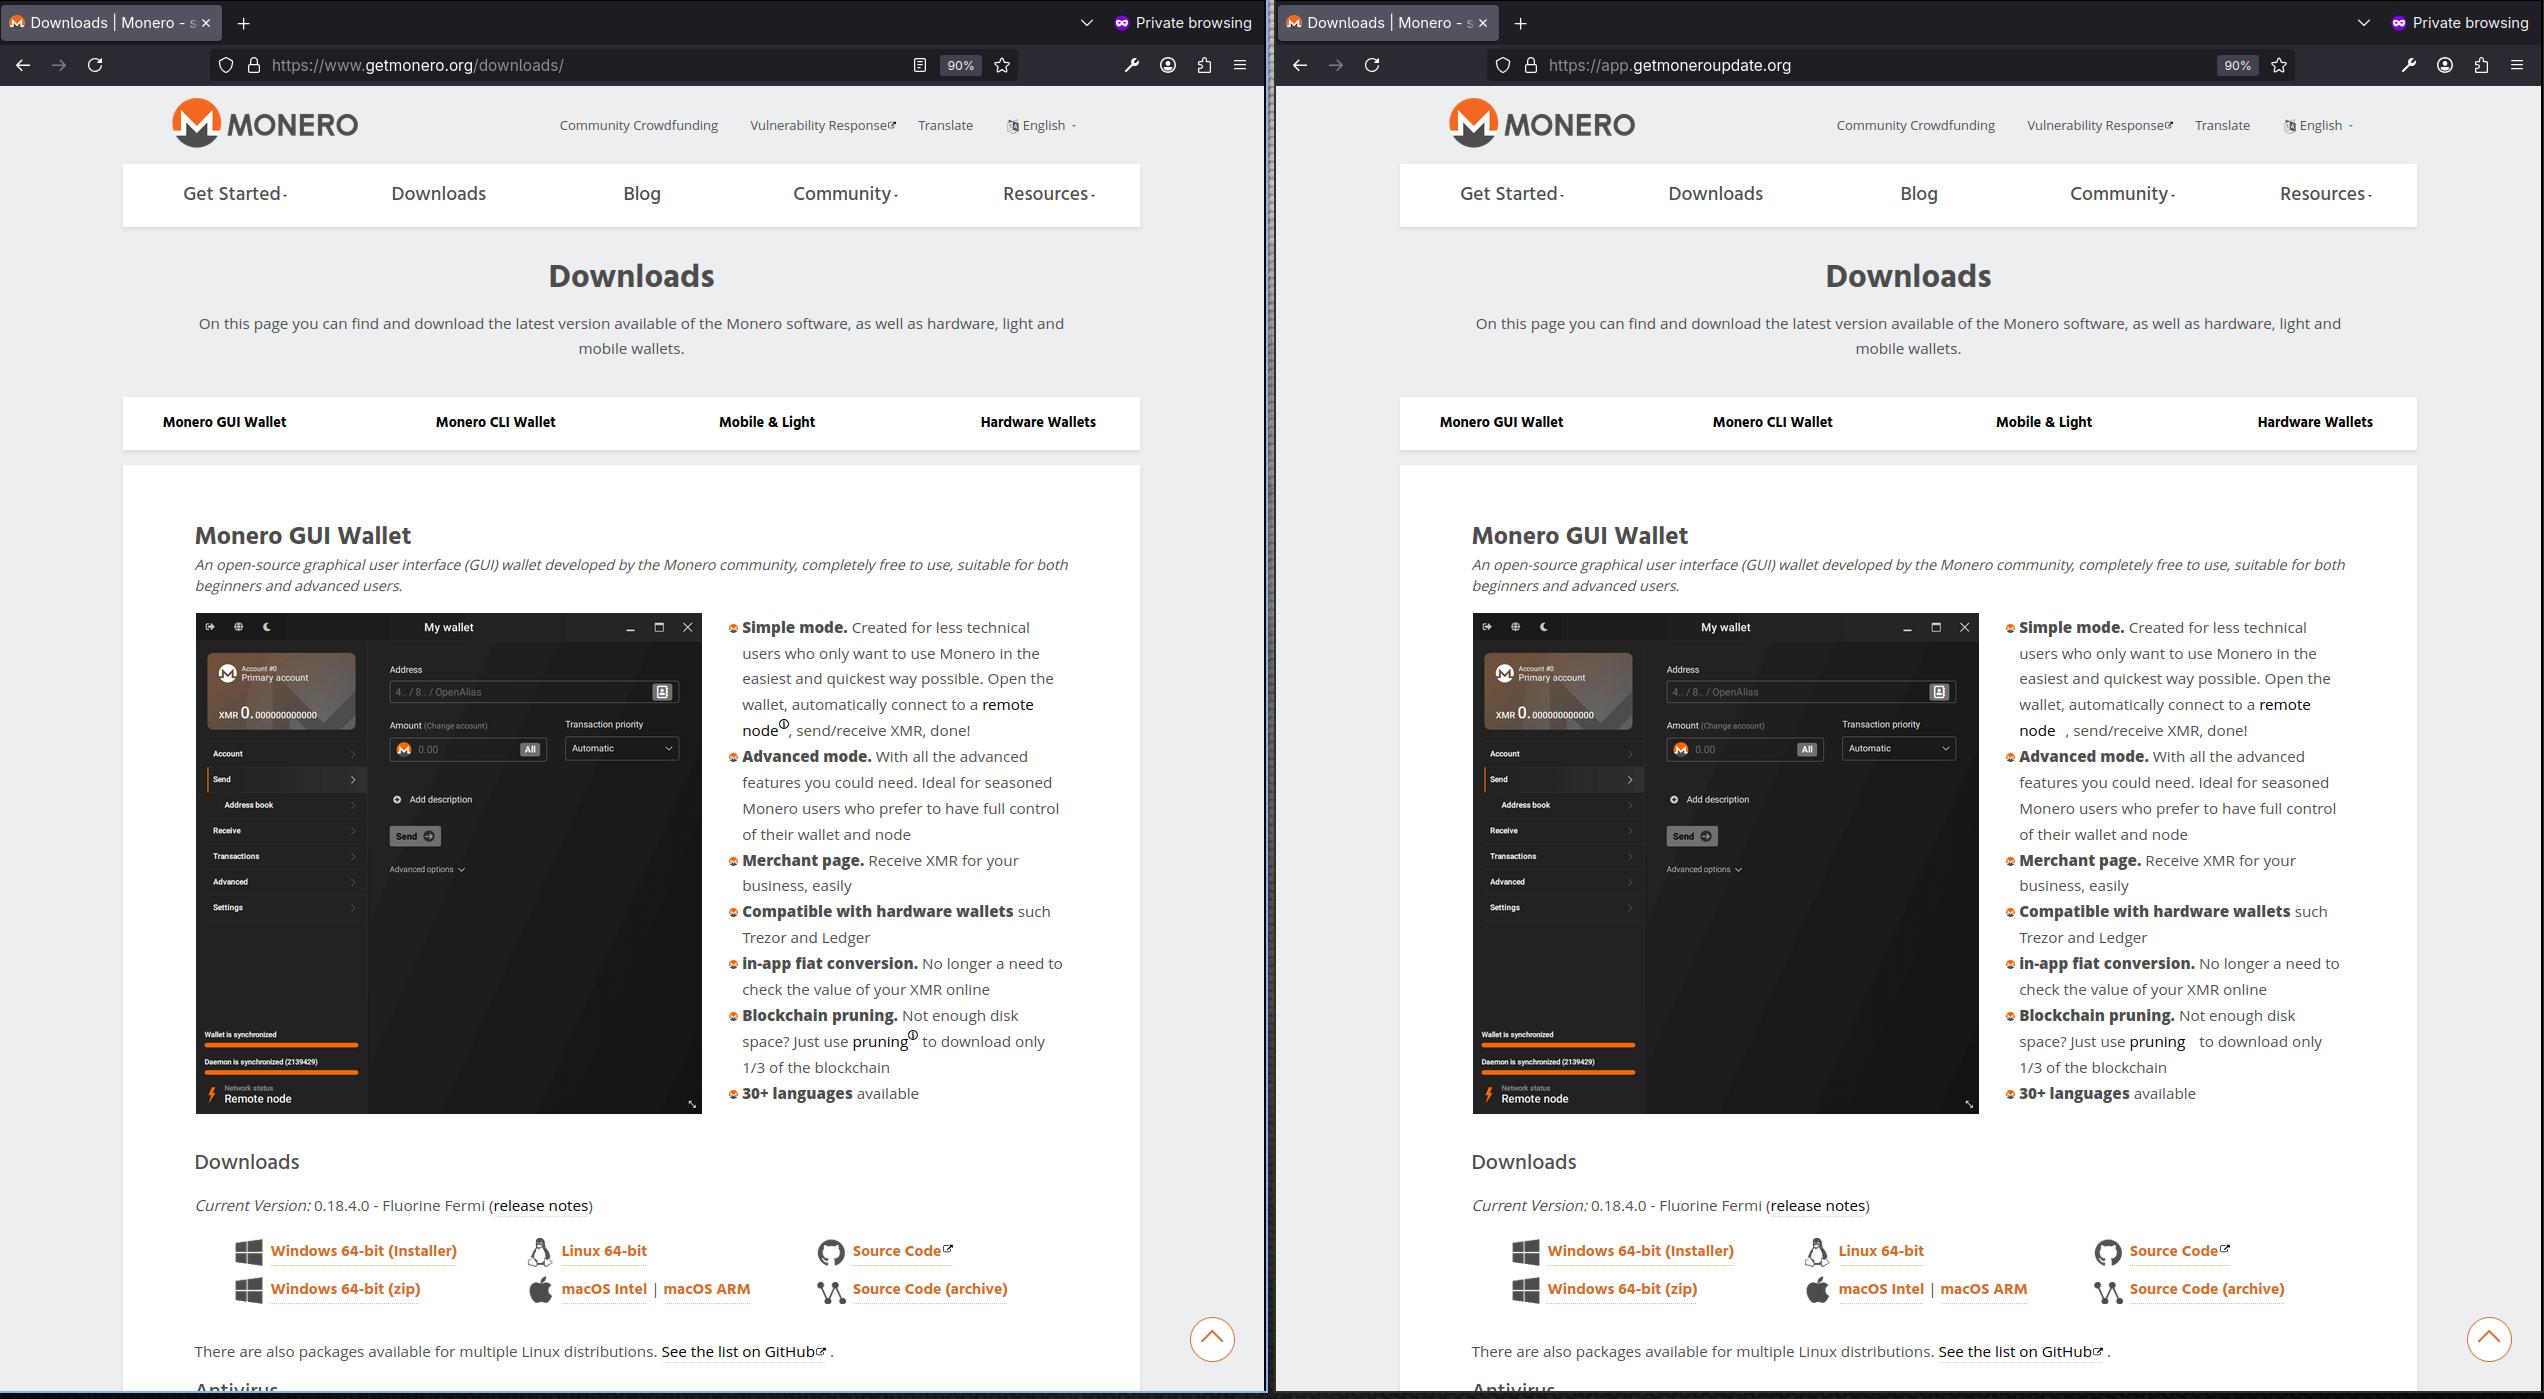Select the Monero CLI Wallet tab on left

[495, 422]
